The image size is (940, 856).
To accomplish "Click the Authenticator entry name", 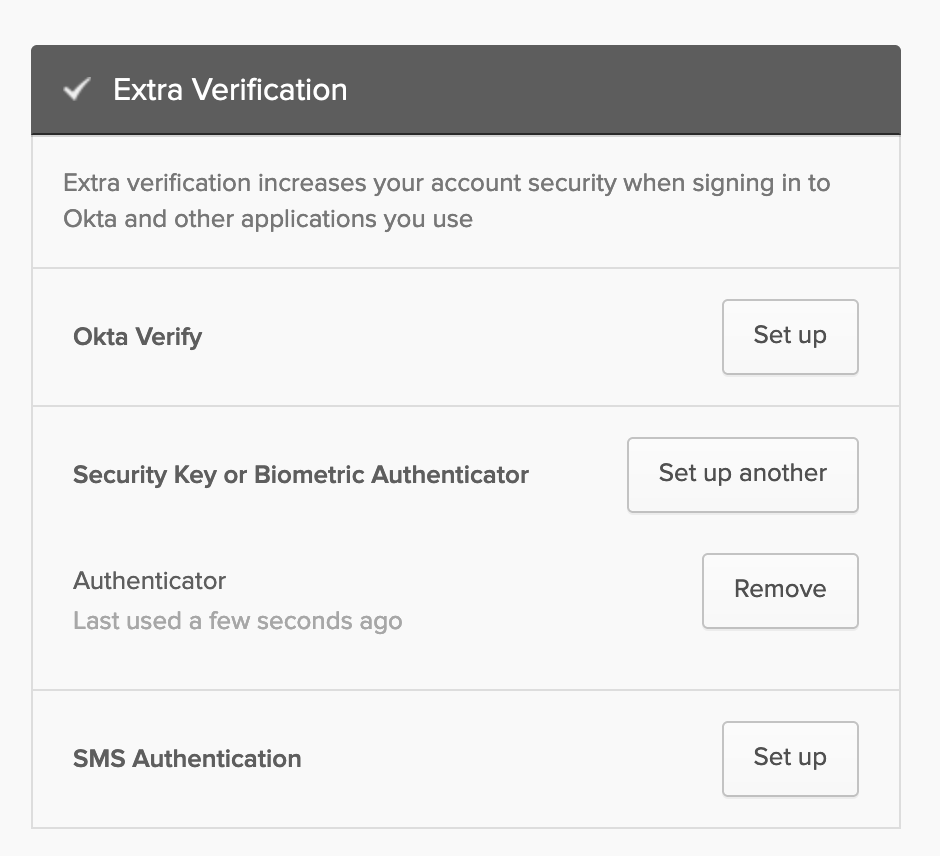I will click(148, 580).
